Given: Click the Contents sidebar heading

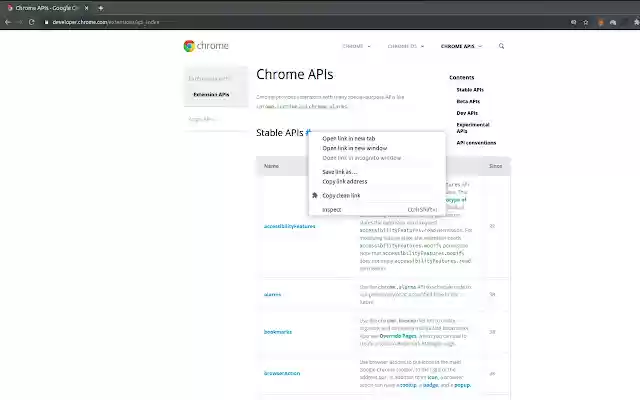Looking at the screenshot, I should coord(462,78).
